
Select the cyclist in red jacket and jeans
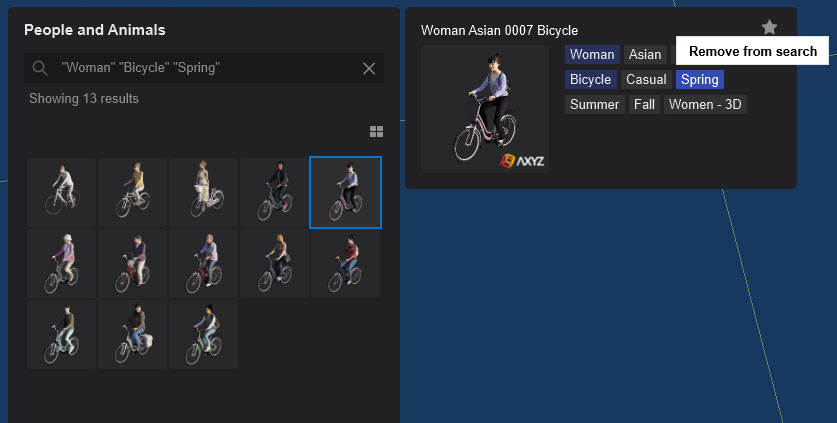tap(345, 263)
